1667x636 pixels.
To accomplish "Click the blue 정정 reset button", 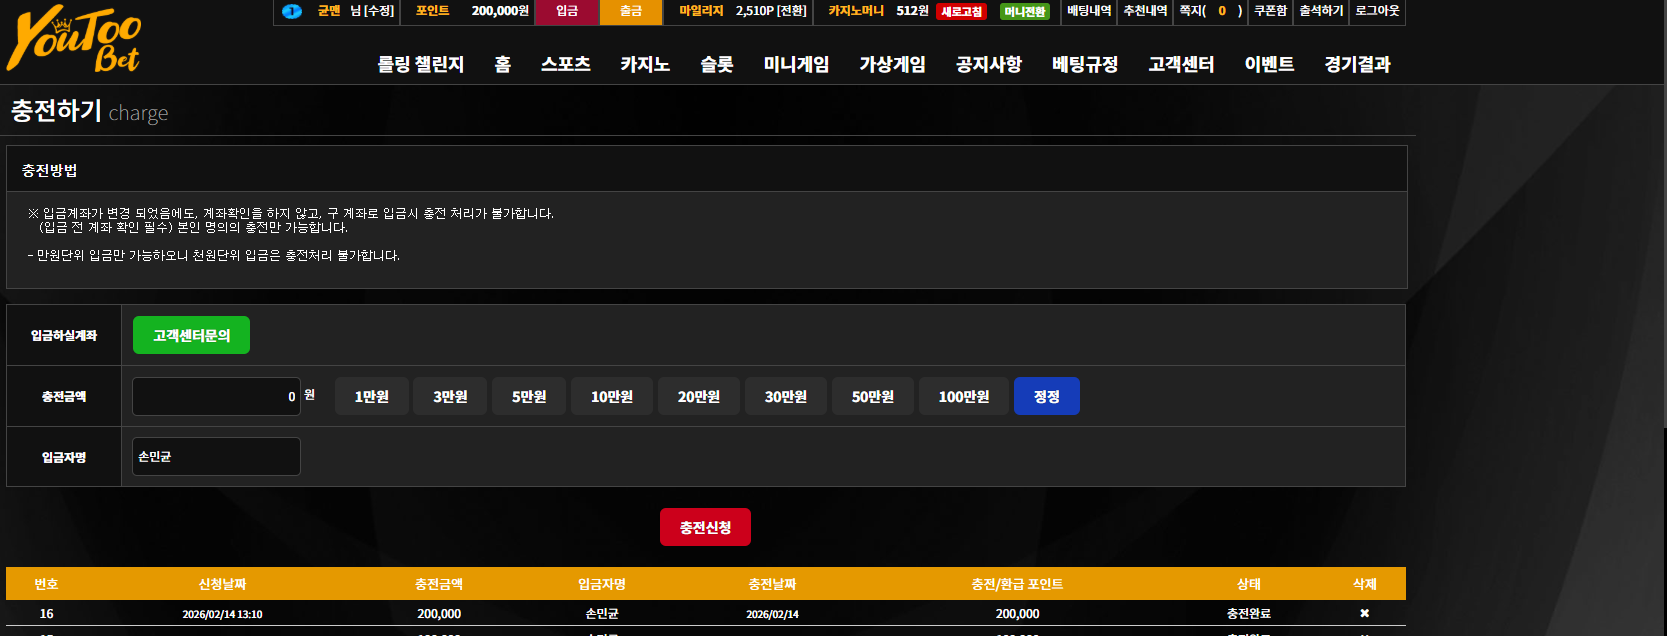I will pyautogui.click(x=1047, y=396).
